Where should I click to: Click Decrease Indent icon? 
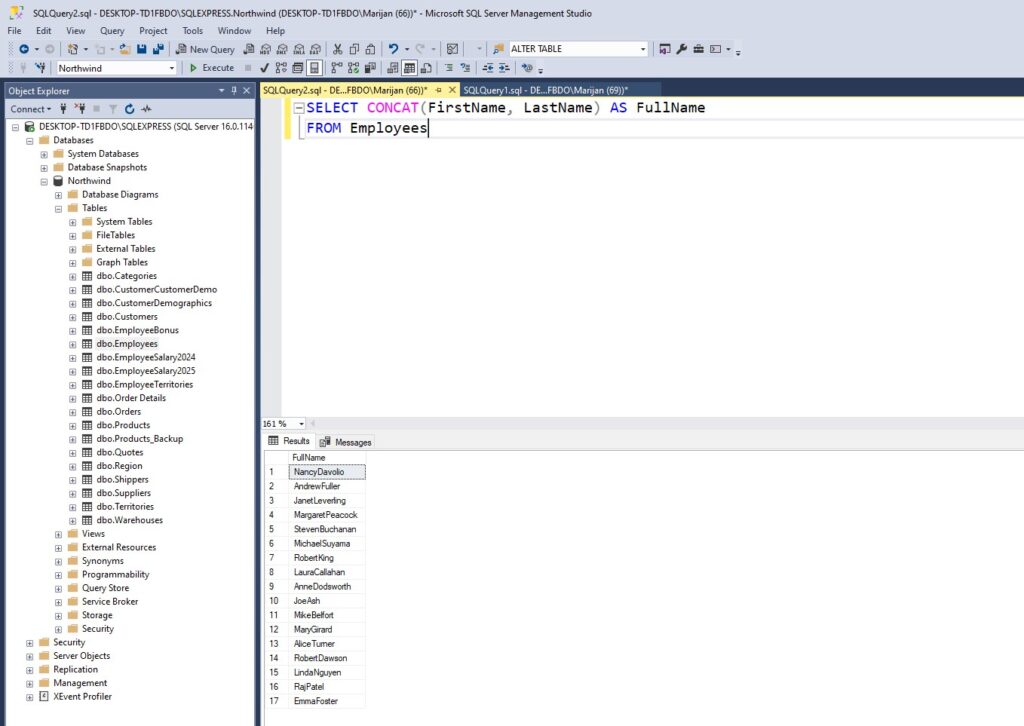coord(488,68)
